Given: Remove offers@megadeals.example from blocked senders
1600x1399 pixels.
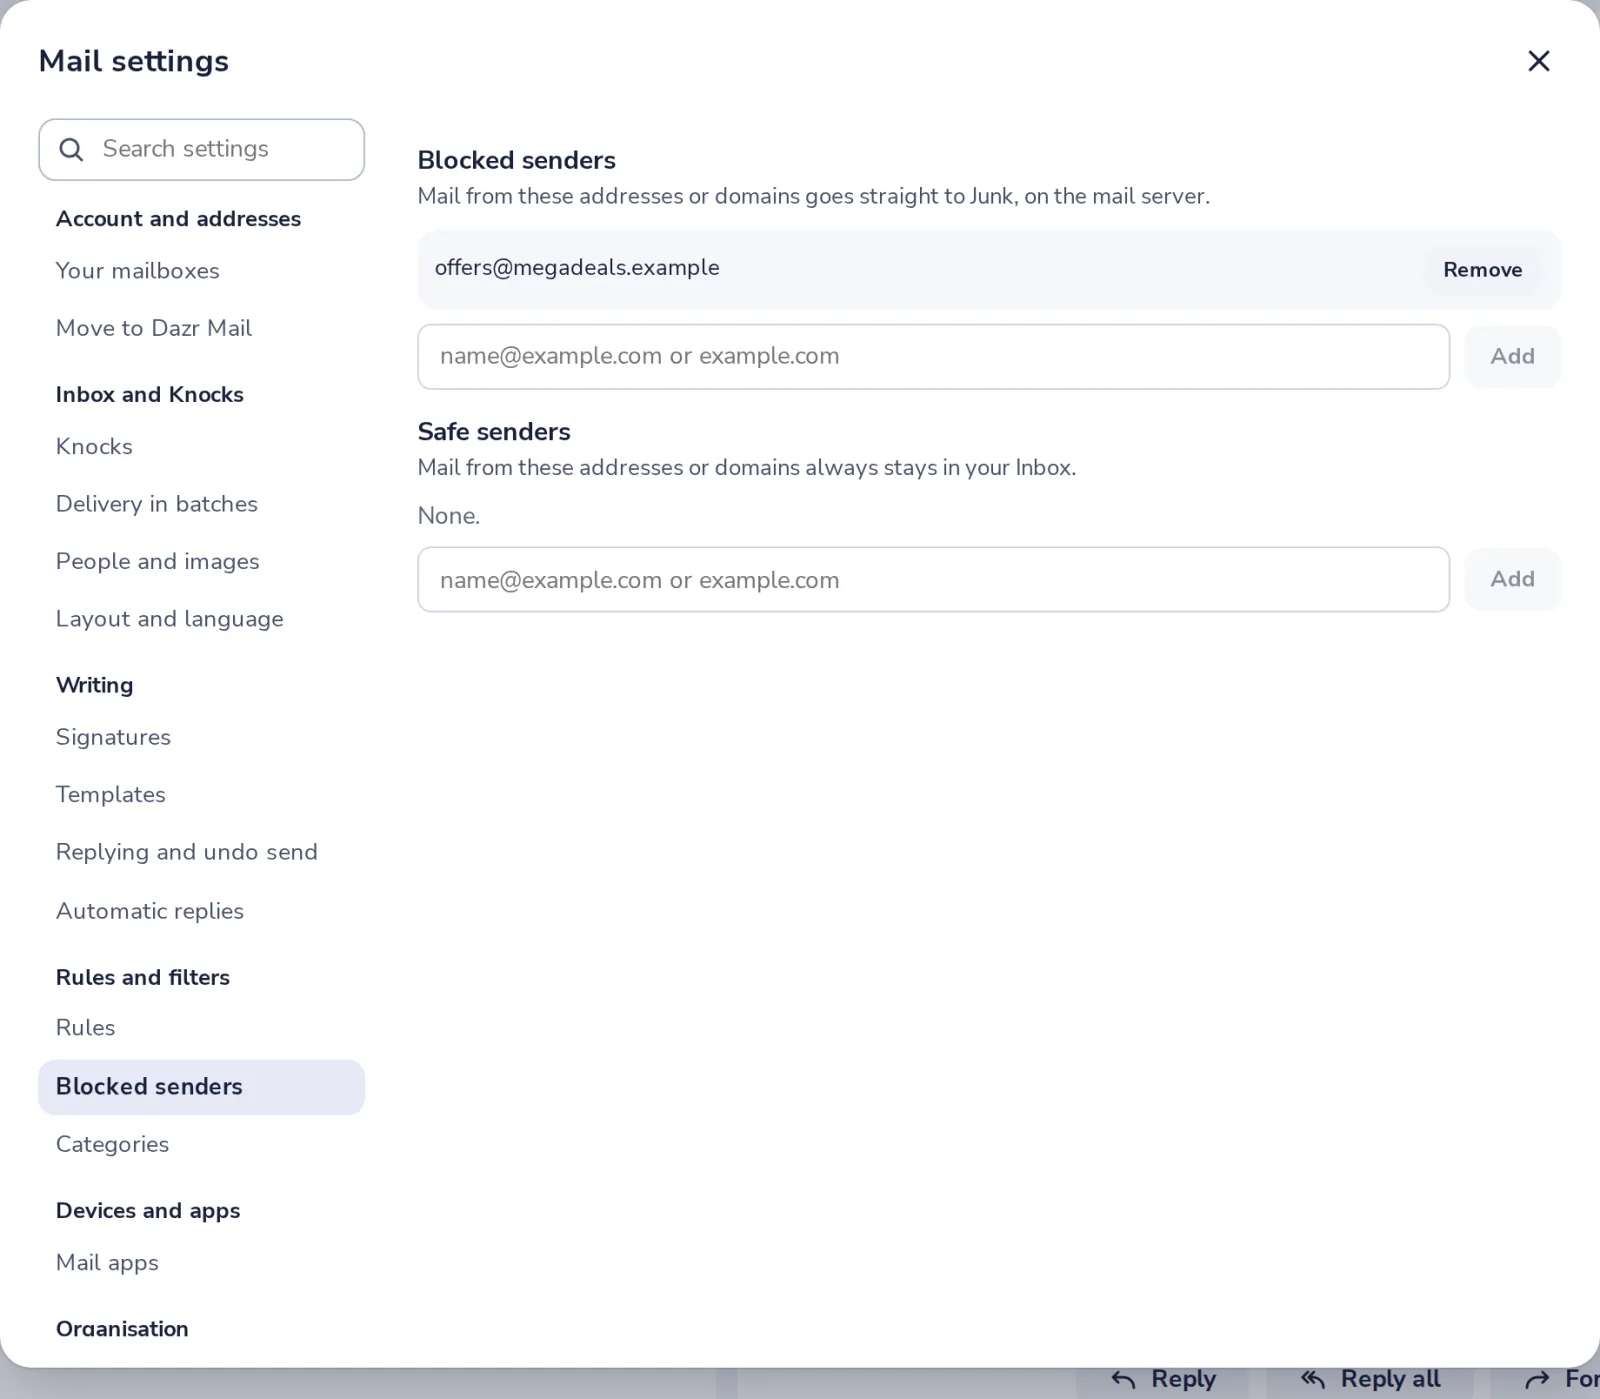Looking at the screenshot, I should point(1482,270).
